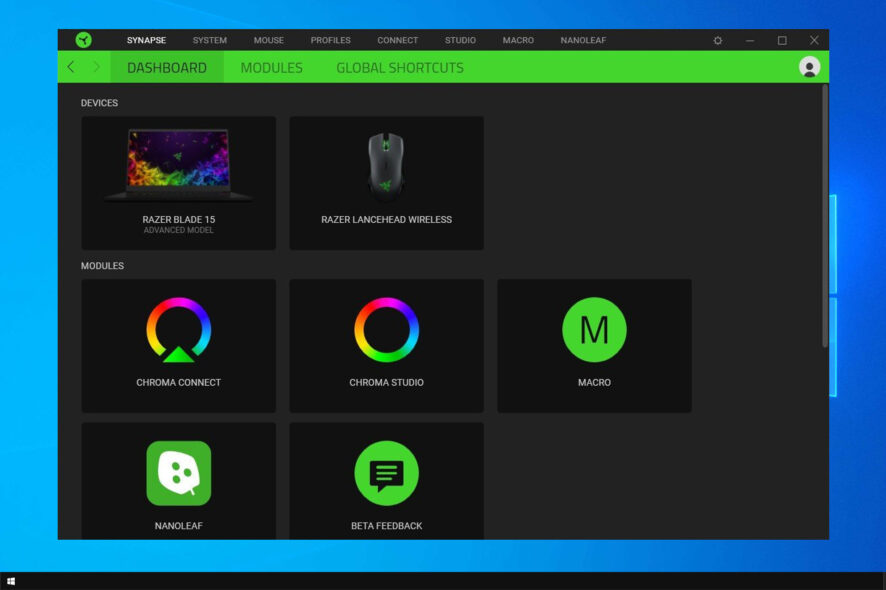Image resolution: width=886 pixels, height=590 pixels.
Task: Click the Chroma Connect label
Action: (179, 383)
